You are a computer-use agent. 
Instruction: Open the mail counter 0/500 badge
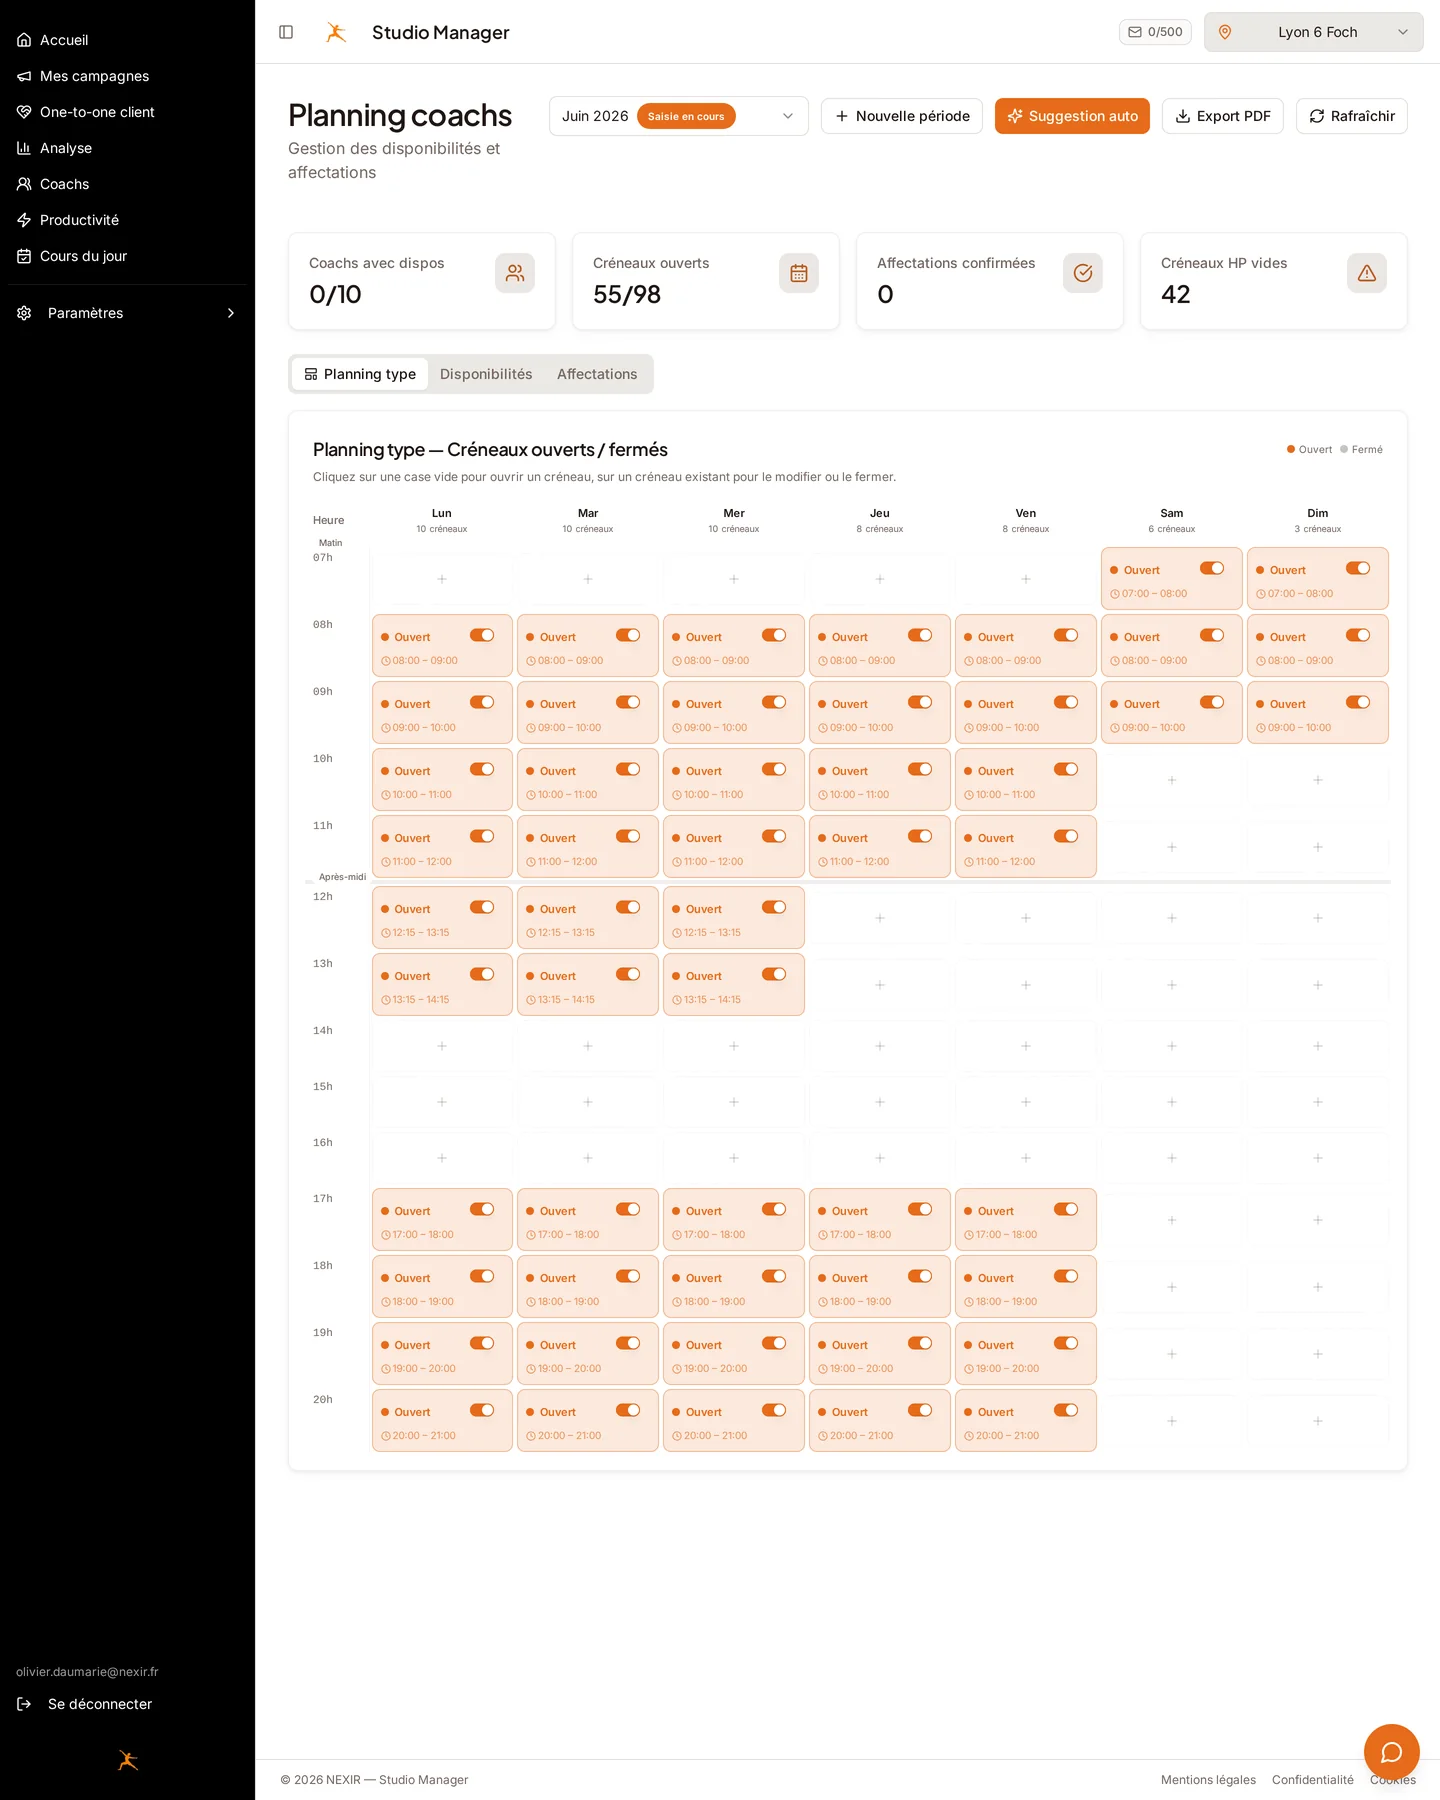[1155, 32]
